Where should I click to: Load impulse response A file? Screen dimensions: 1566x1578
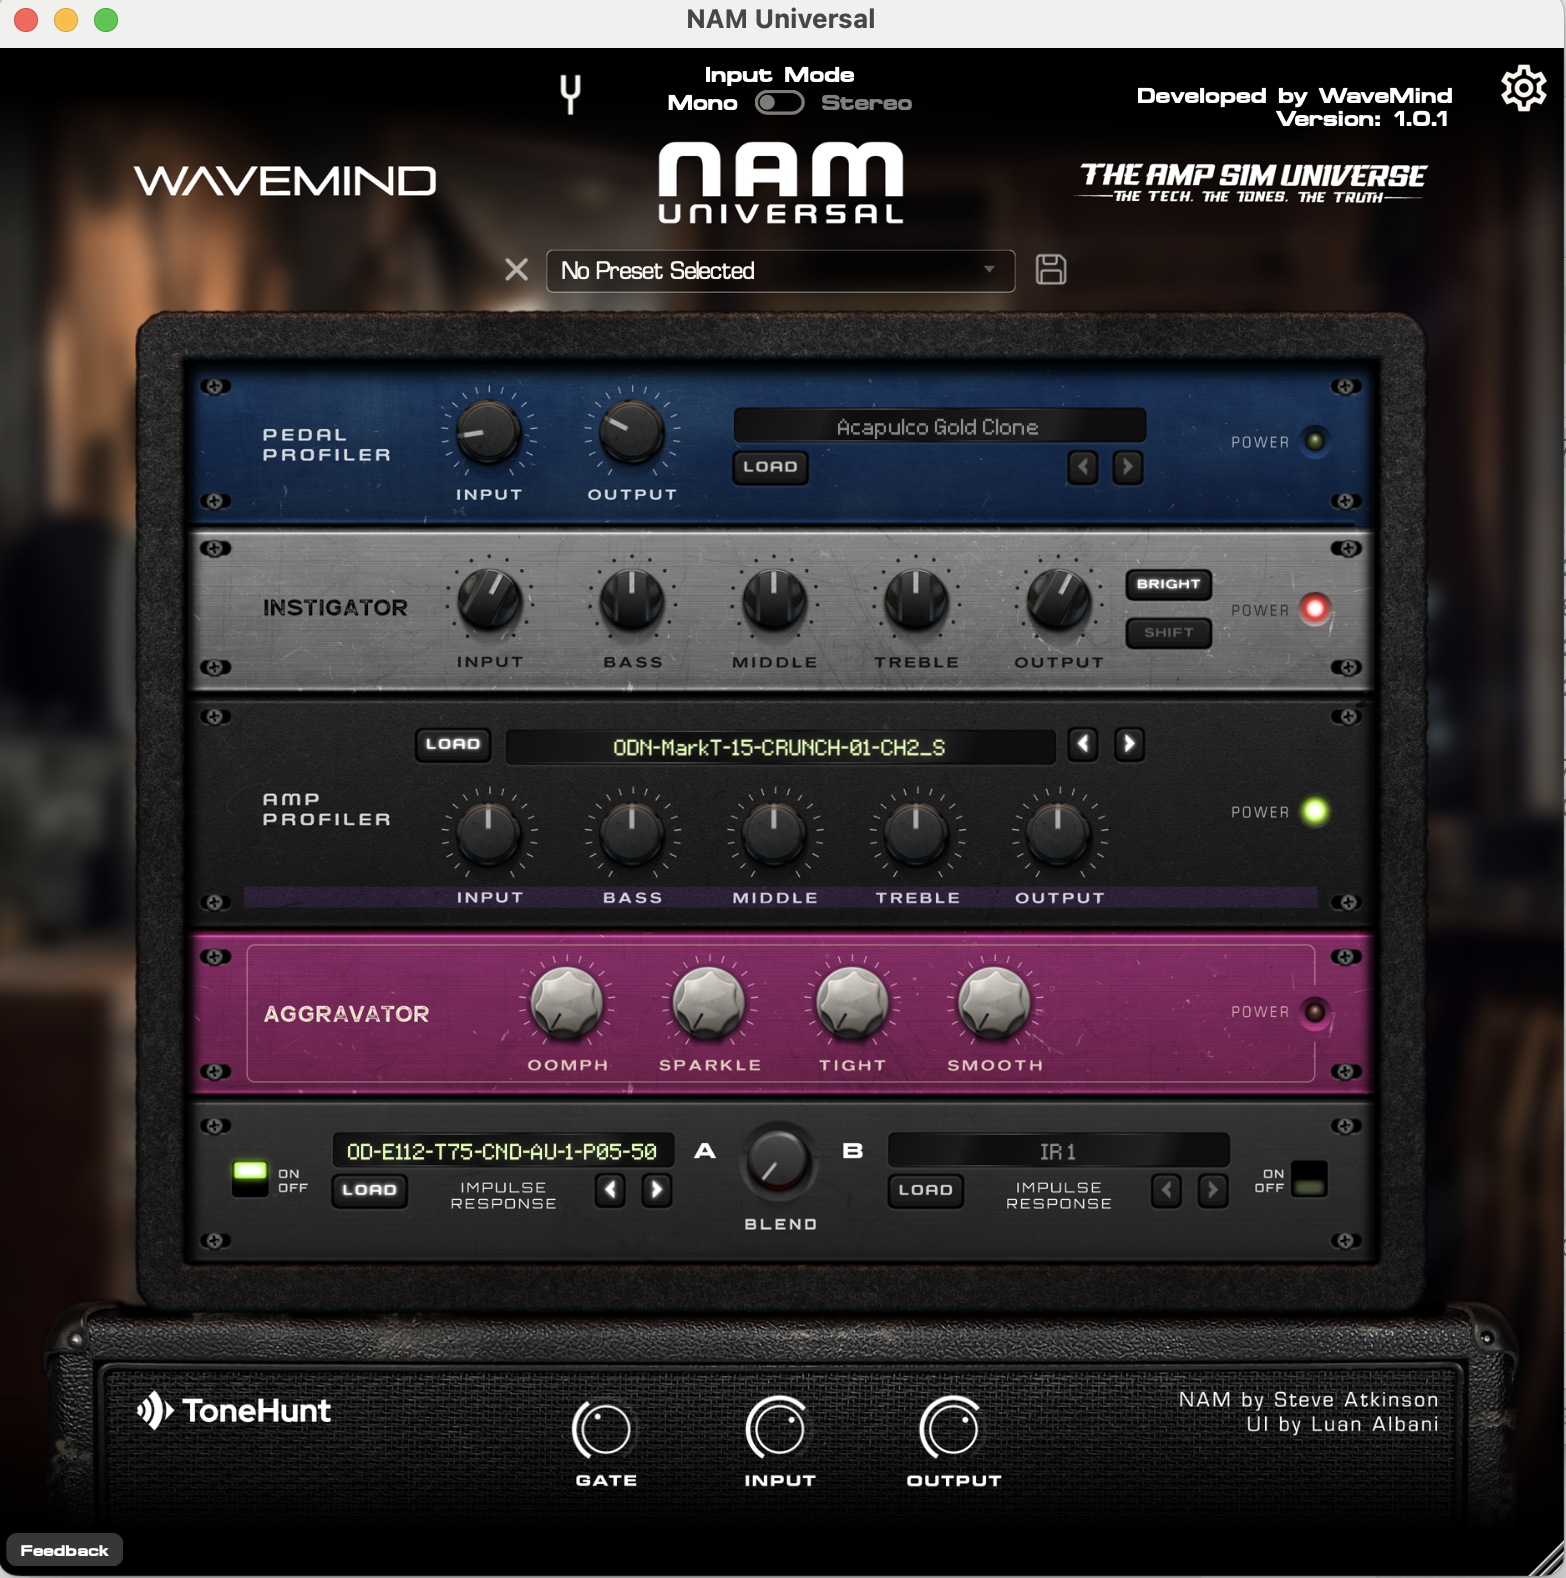[x=370, y=1190]
